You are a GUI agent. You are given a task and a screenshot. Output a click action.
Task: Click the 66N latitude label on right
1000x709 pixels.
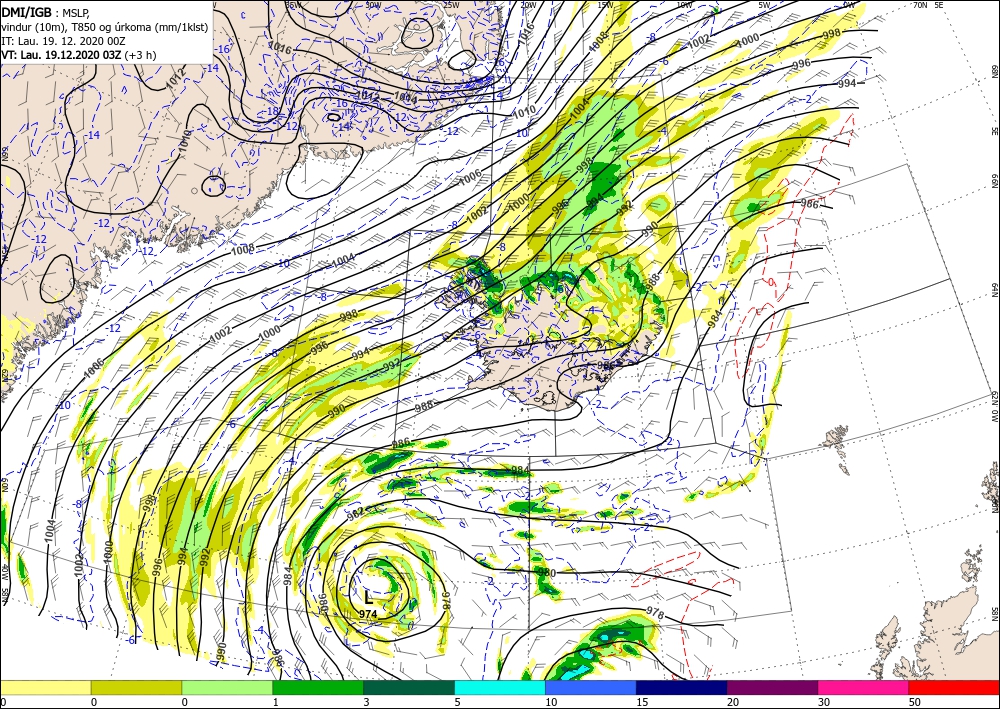click(x=994, y=181)
